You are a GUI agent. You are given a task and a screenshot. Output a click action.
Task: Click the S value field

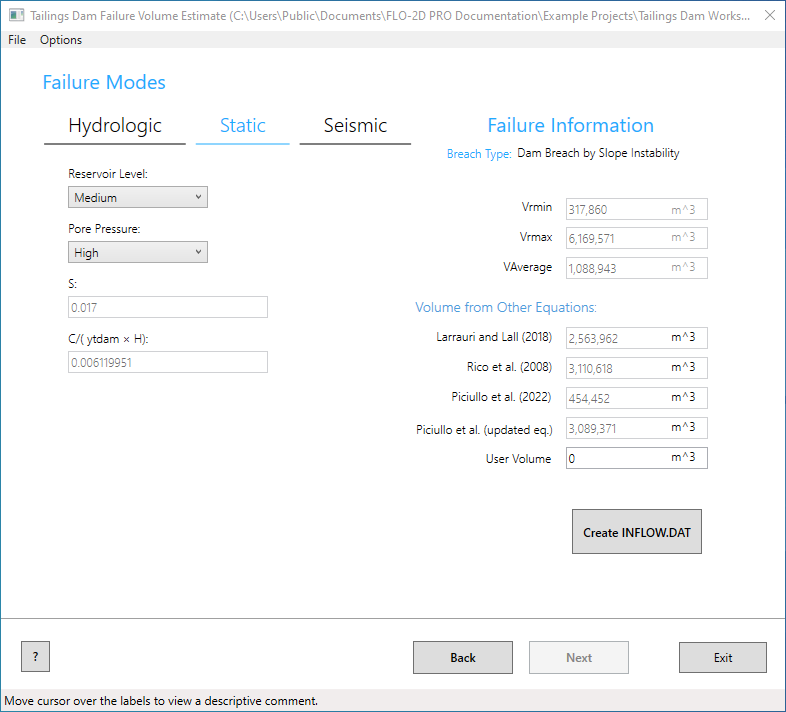[168, 307]
